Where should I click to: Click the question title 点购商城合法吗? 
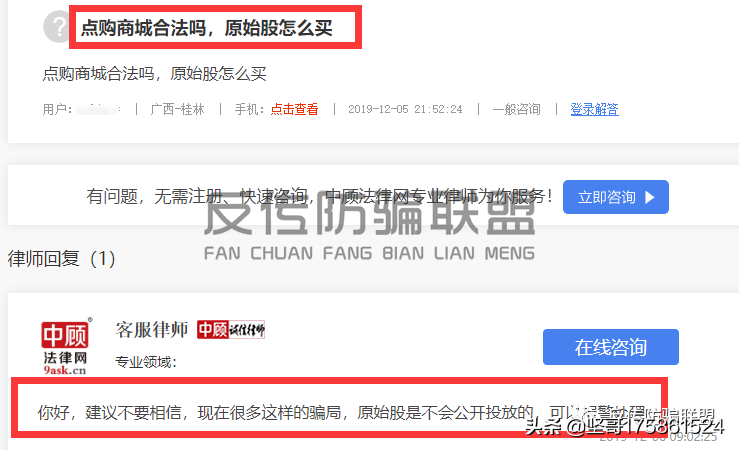(x=206, y=28)
